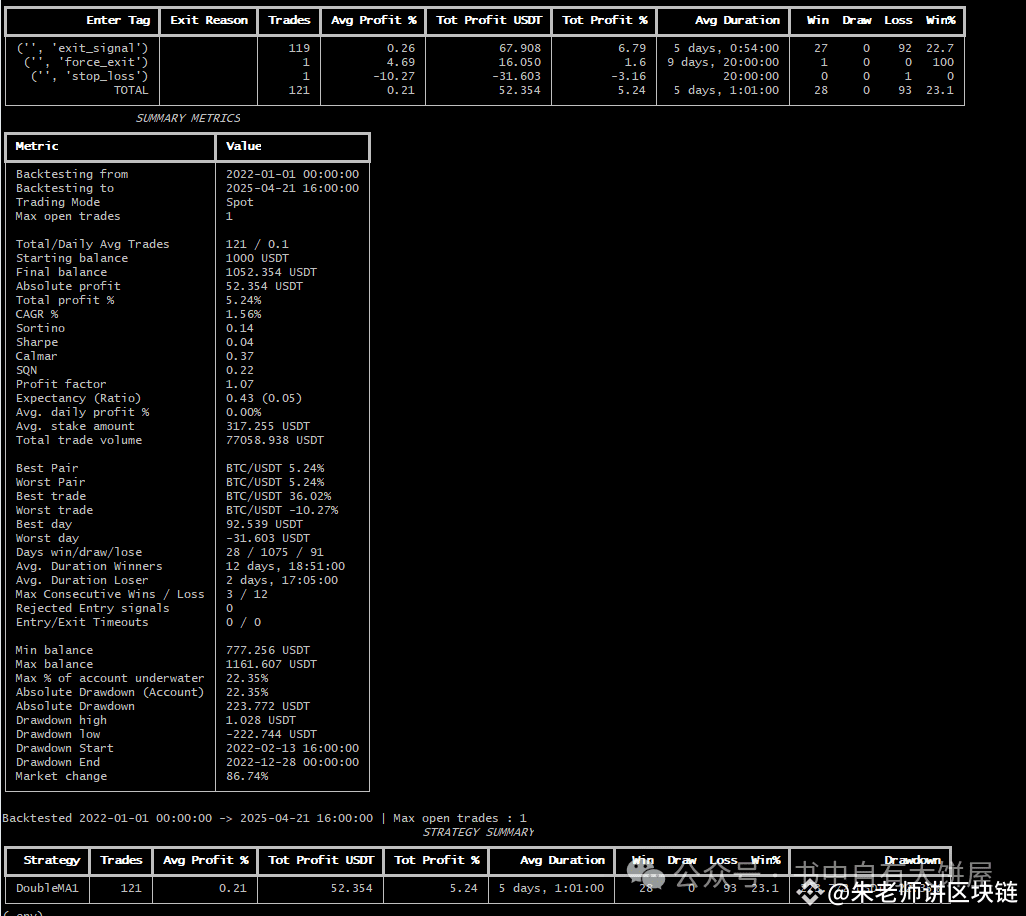Click the force_exit row tag text
Image resolution: width=1026 pixels, height=916 pixels.
click(x=86, y=62)
